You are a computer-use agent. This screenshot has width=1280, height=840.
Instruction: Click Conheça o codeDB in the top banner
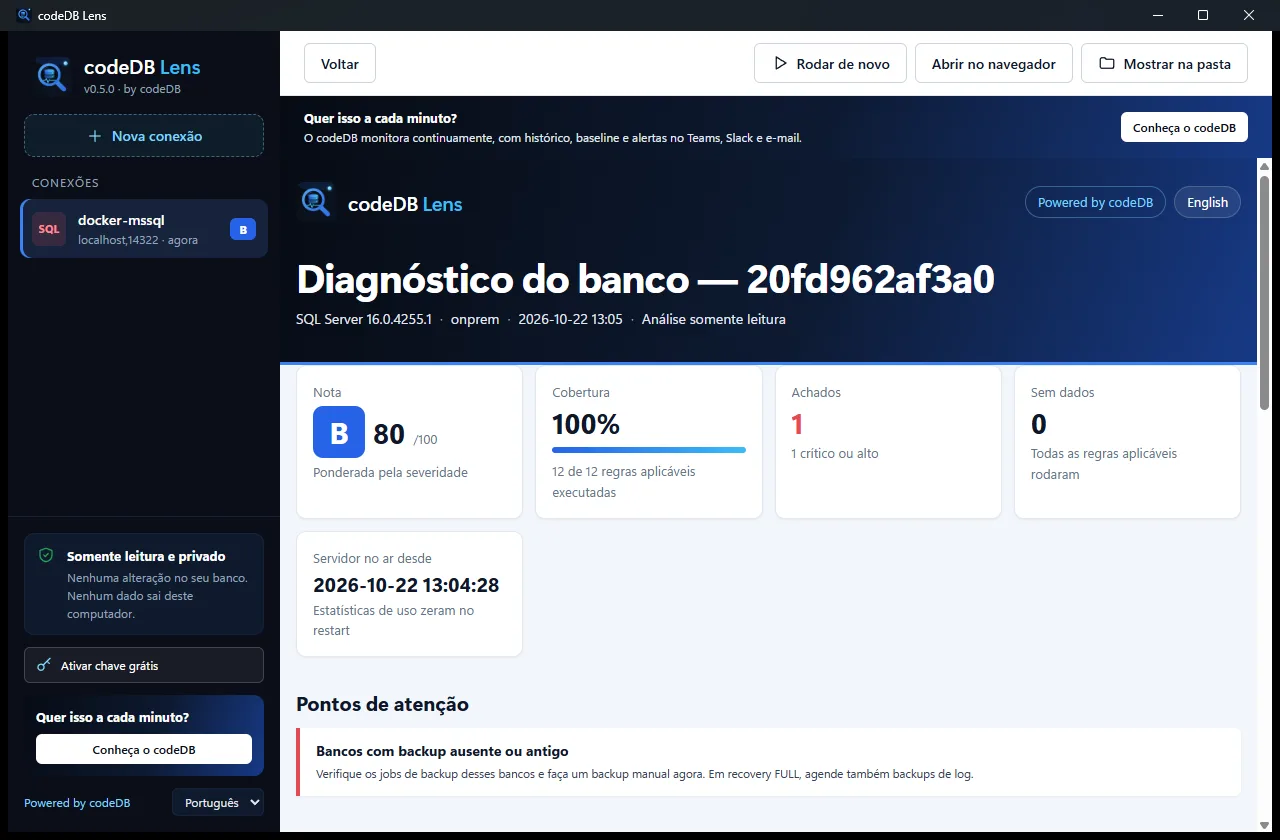coord(1184,127)
